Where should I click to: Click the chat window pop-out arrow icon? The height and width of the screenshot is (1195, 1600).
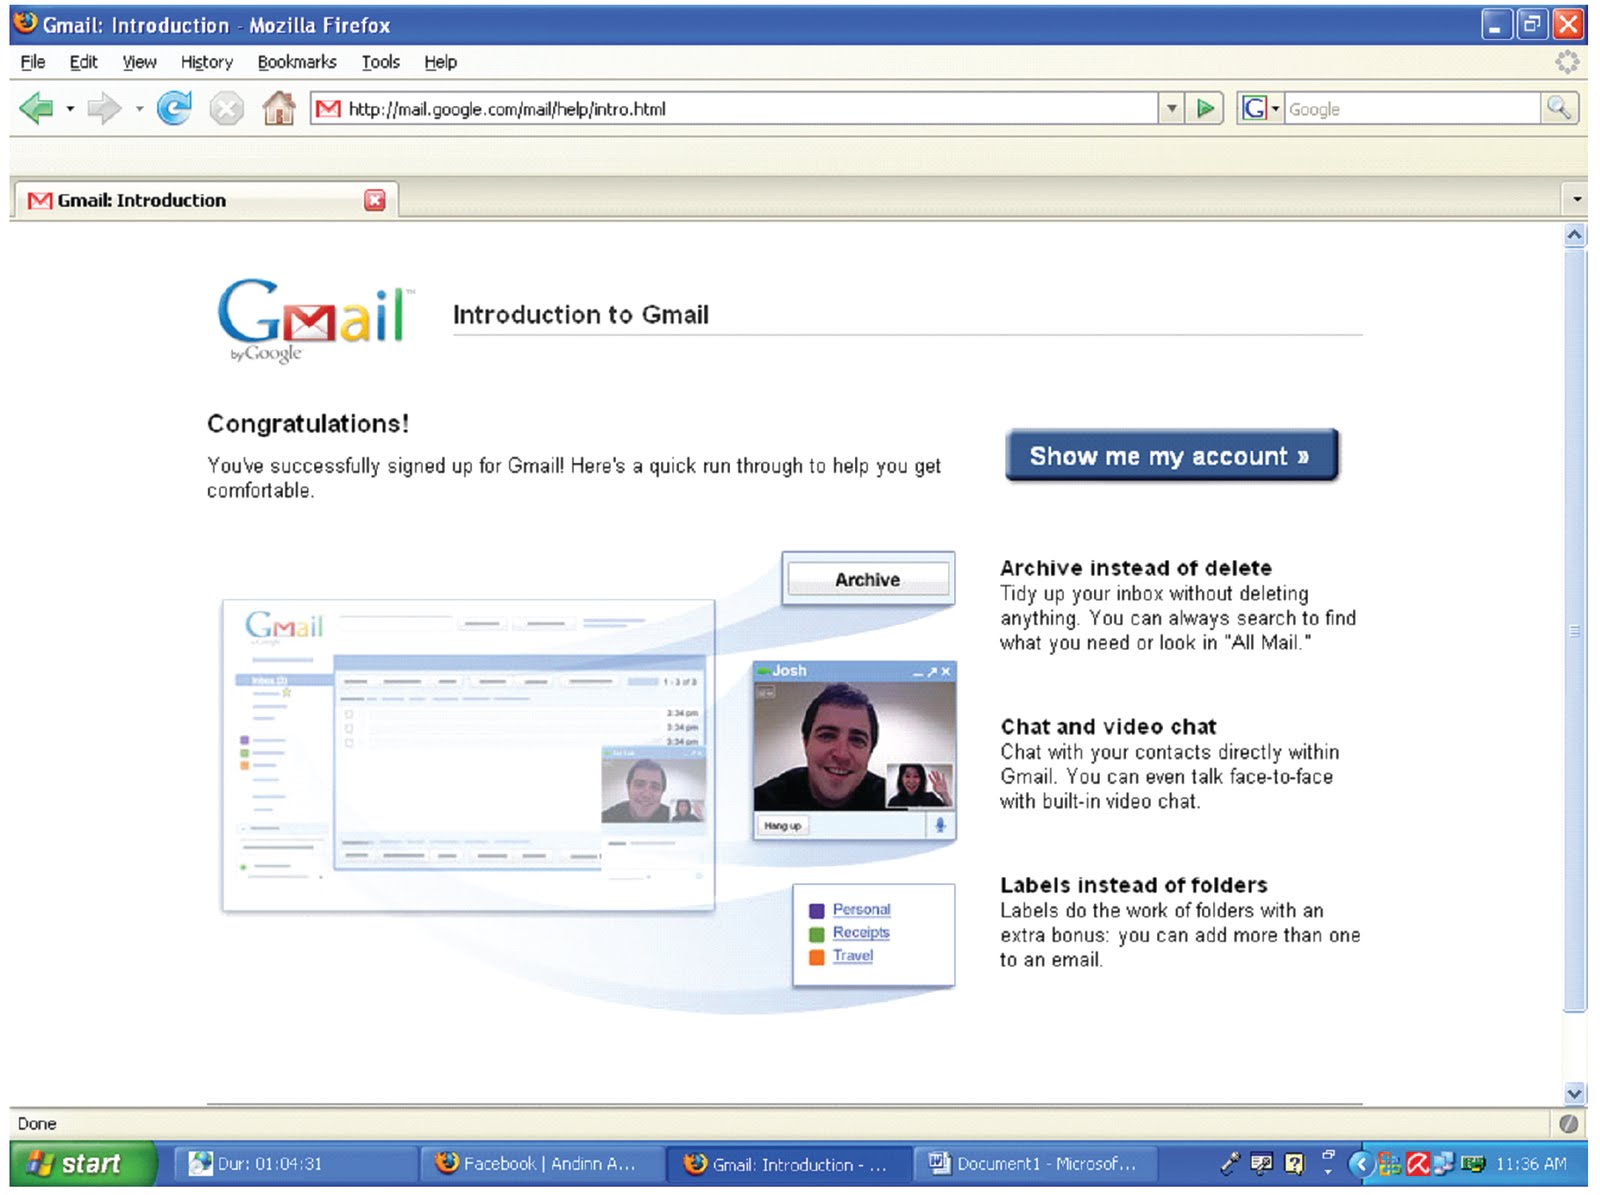tap(931, 671)
